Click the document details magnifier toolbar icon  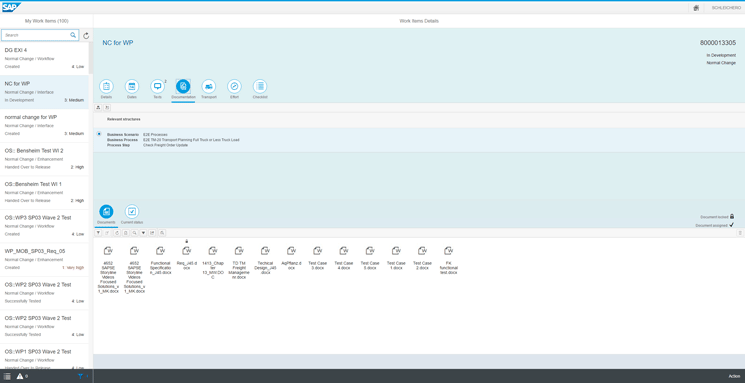162,233
